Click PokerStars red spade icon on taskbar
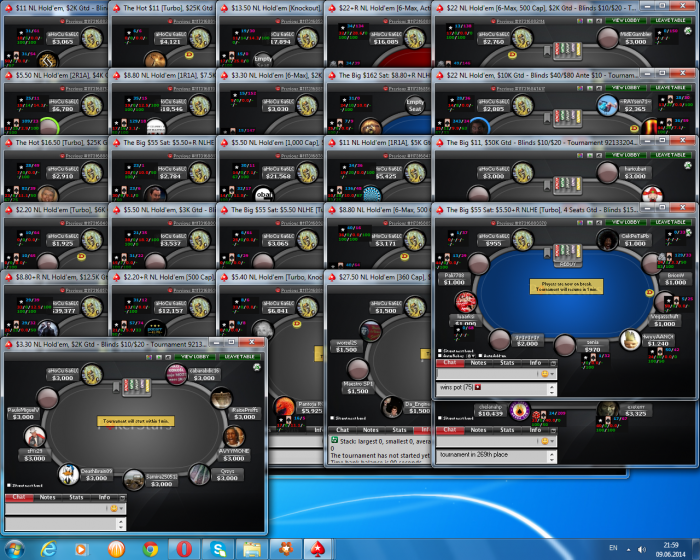 tap(318, 549)
